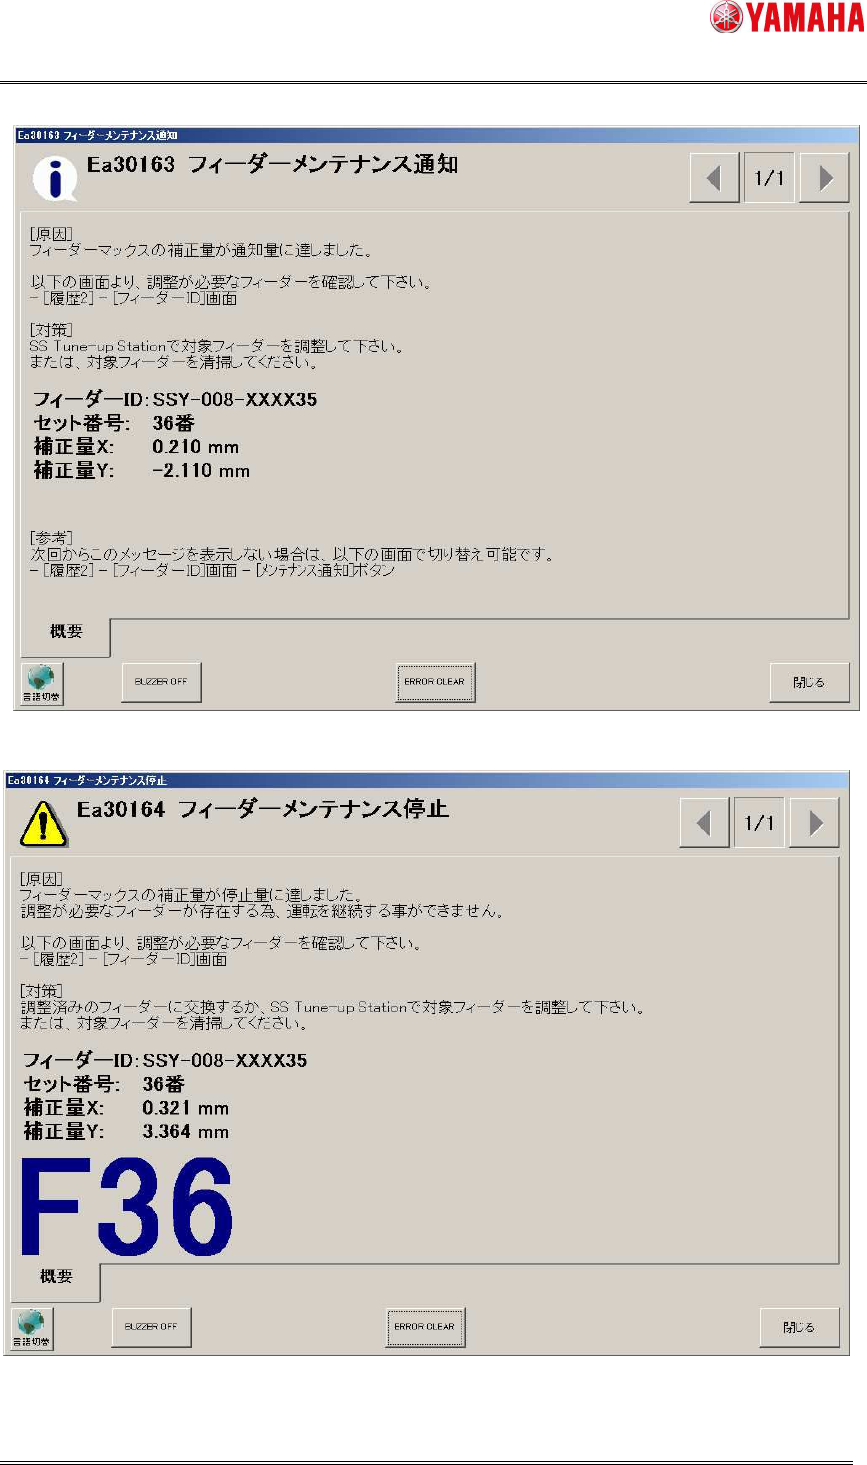Click the blue info icon beside Ea30163 title
The height and width of the screenshot is (1465, 867).
(x=54, y=177)
